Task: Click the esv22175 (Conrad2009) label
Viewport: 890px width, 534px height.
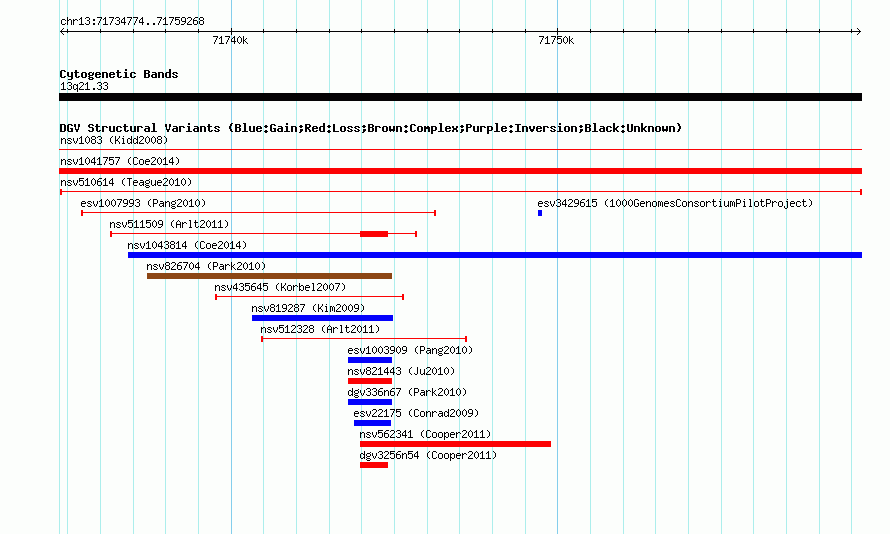Action: pos(416,413)
